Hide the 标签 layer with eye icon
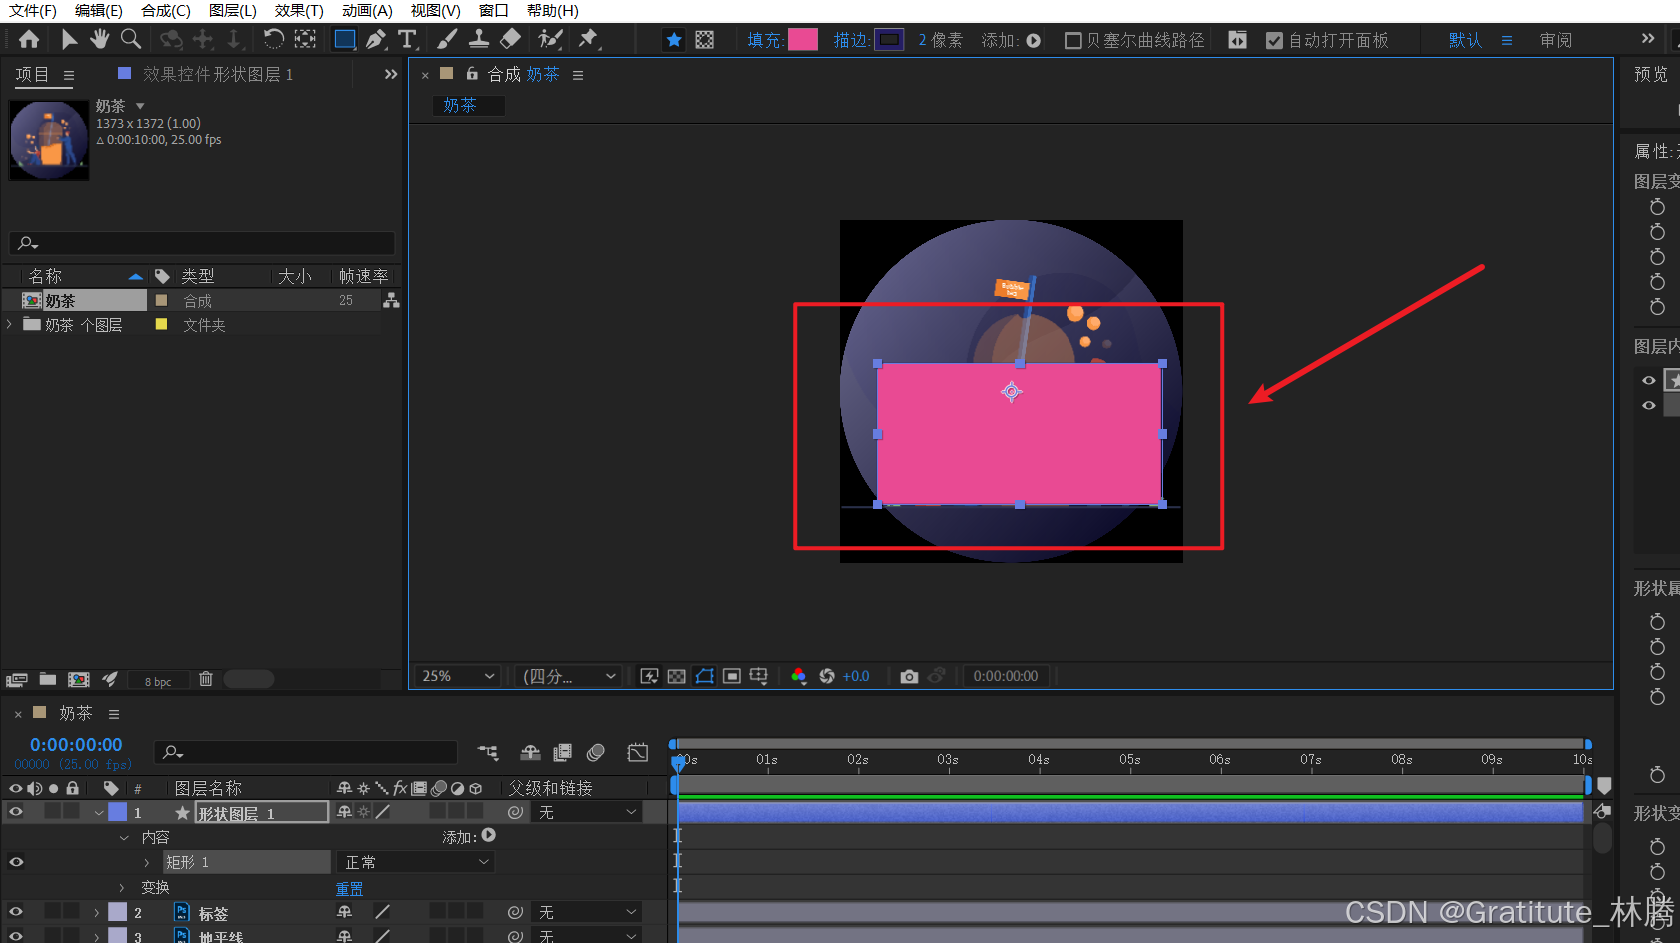Image resolution: width=1680 pixels, height=943 pixels. [x=16, y=912]
